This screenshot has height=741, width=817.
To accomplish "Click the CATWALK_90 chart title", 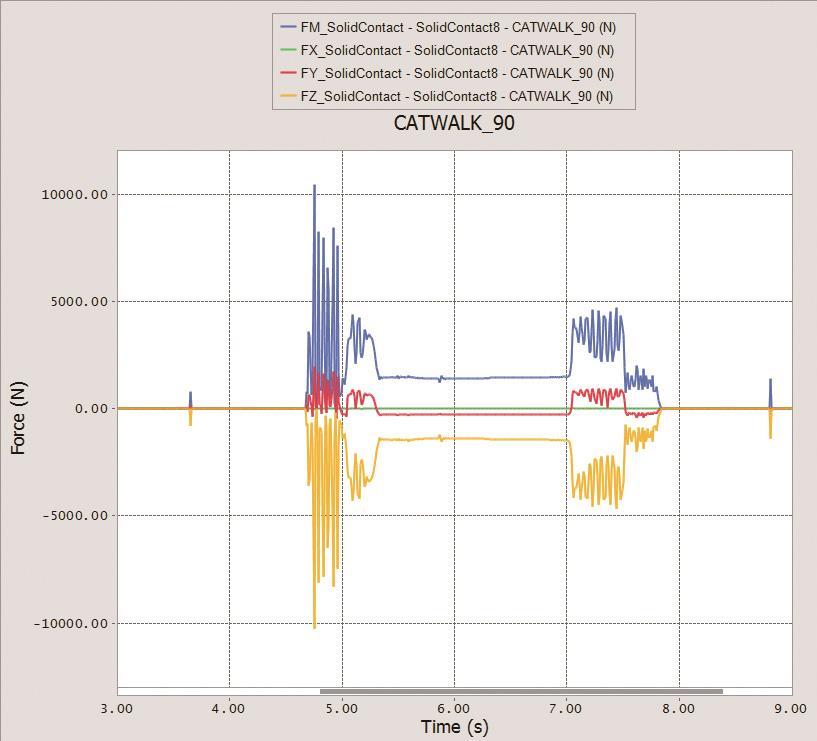I will coord(454,124).
